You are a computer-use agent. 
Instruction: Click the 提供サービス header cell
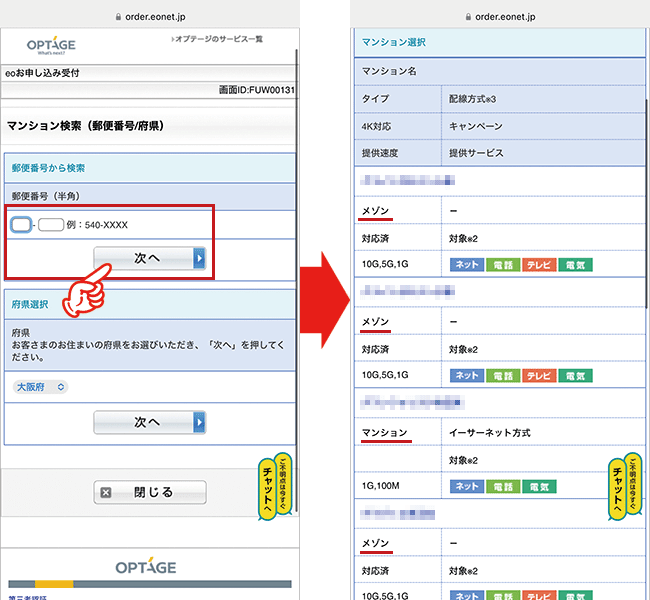(x=543, y=153)
